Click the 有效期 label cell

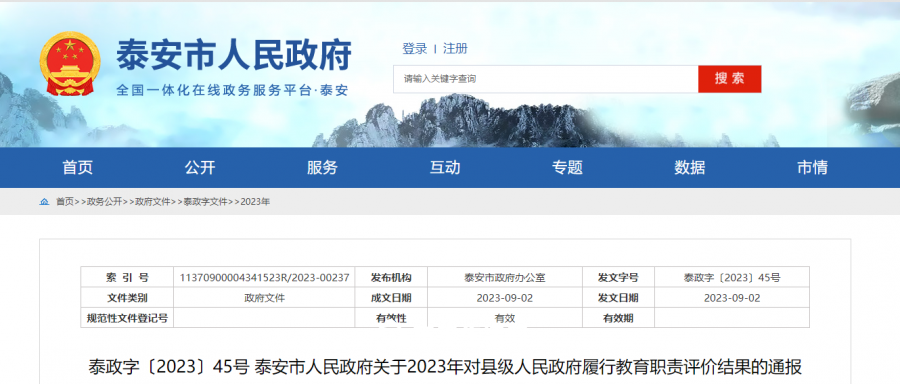(618, 318)
